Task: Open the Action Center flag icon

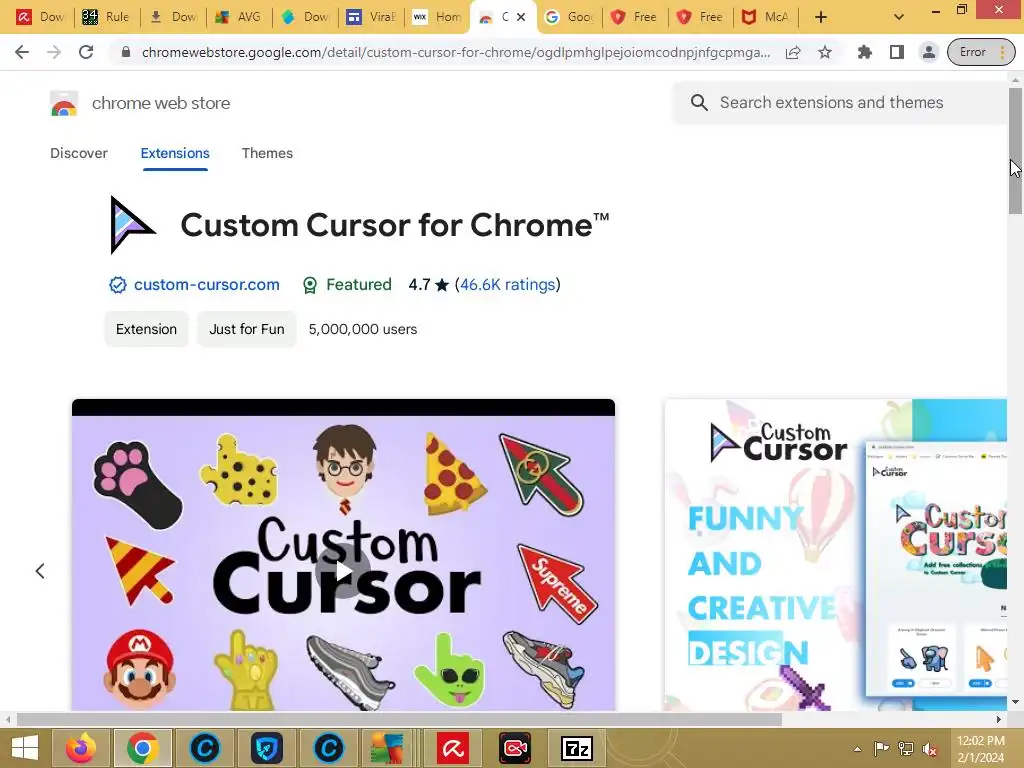Action: point(882,749)
